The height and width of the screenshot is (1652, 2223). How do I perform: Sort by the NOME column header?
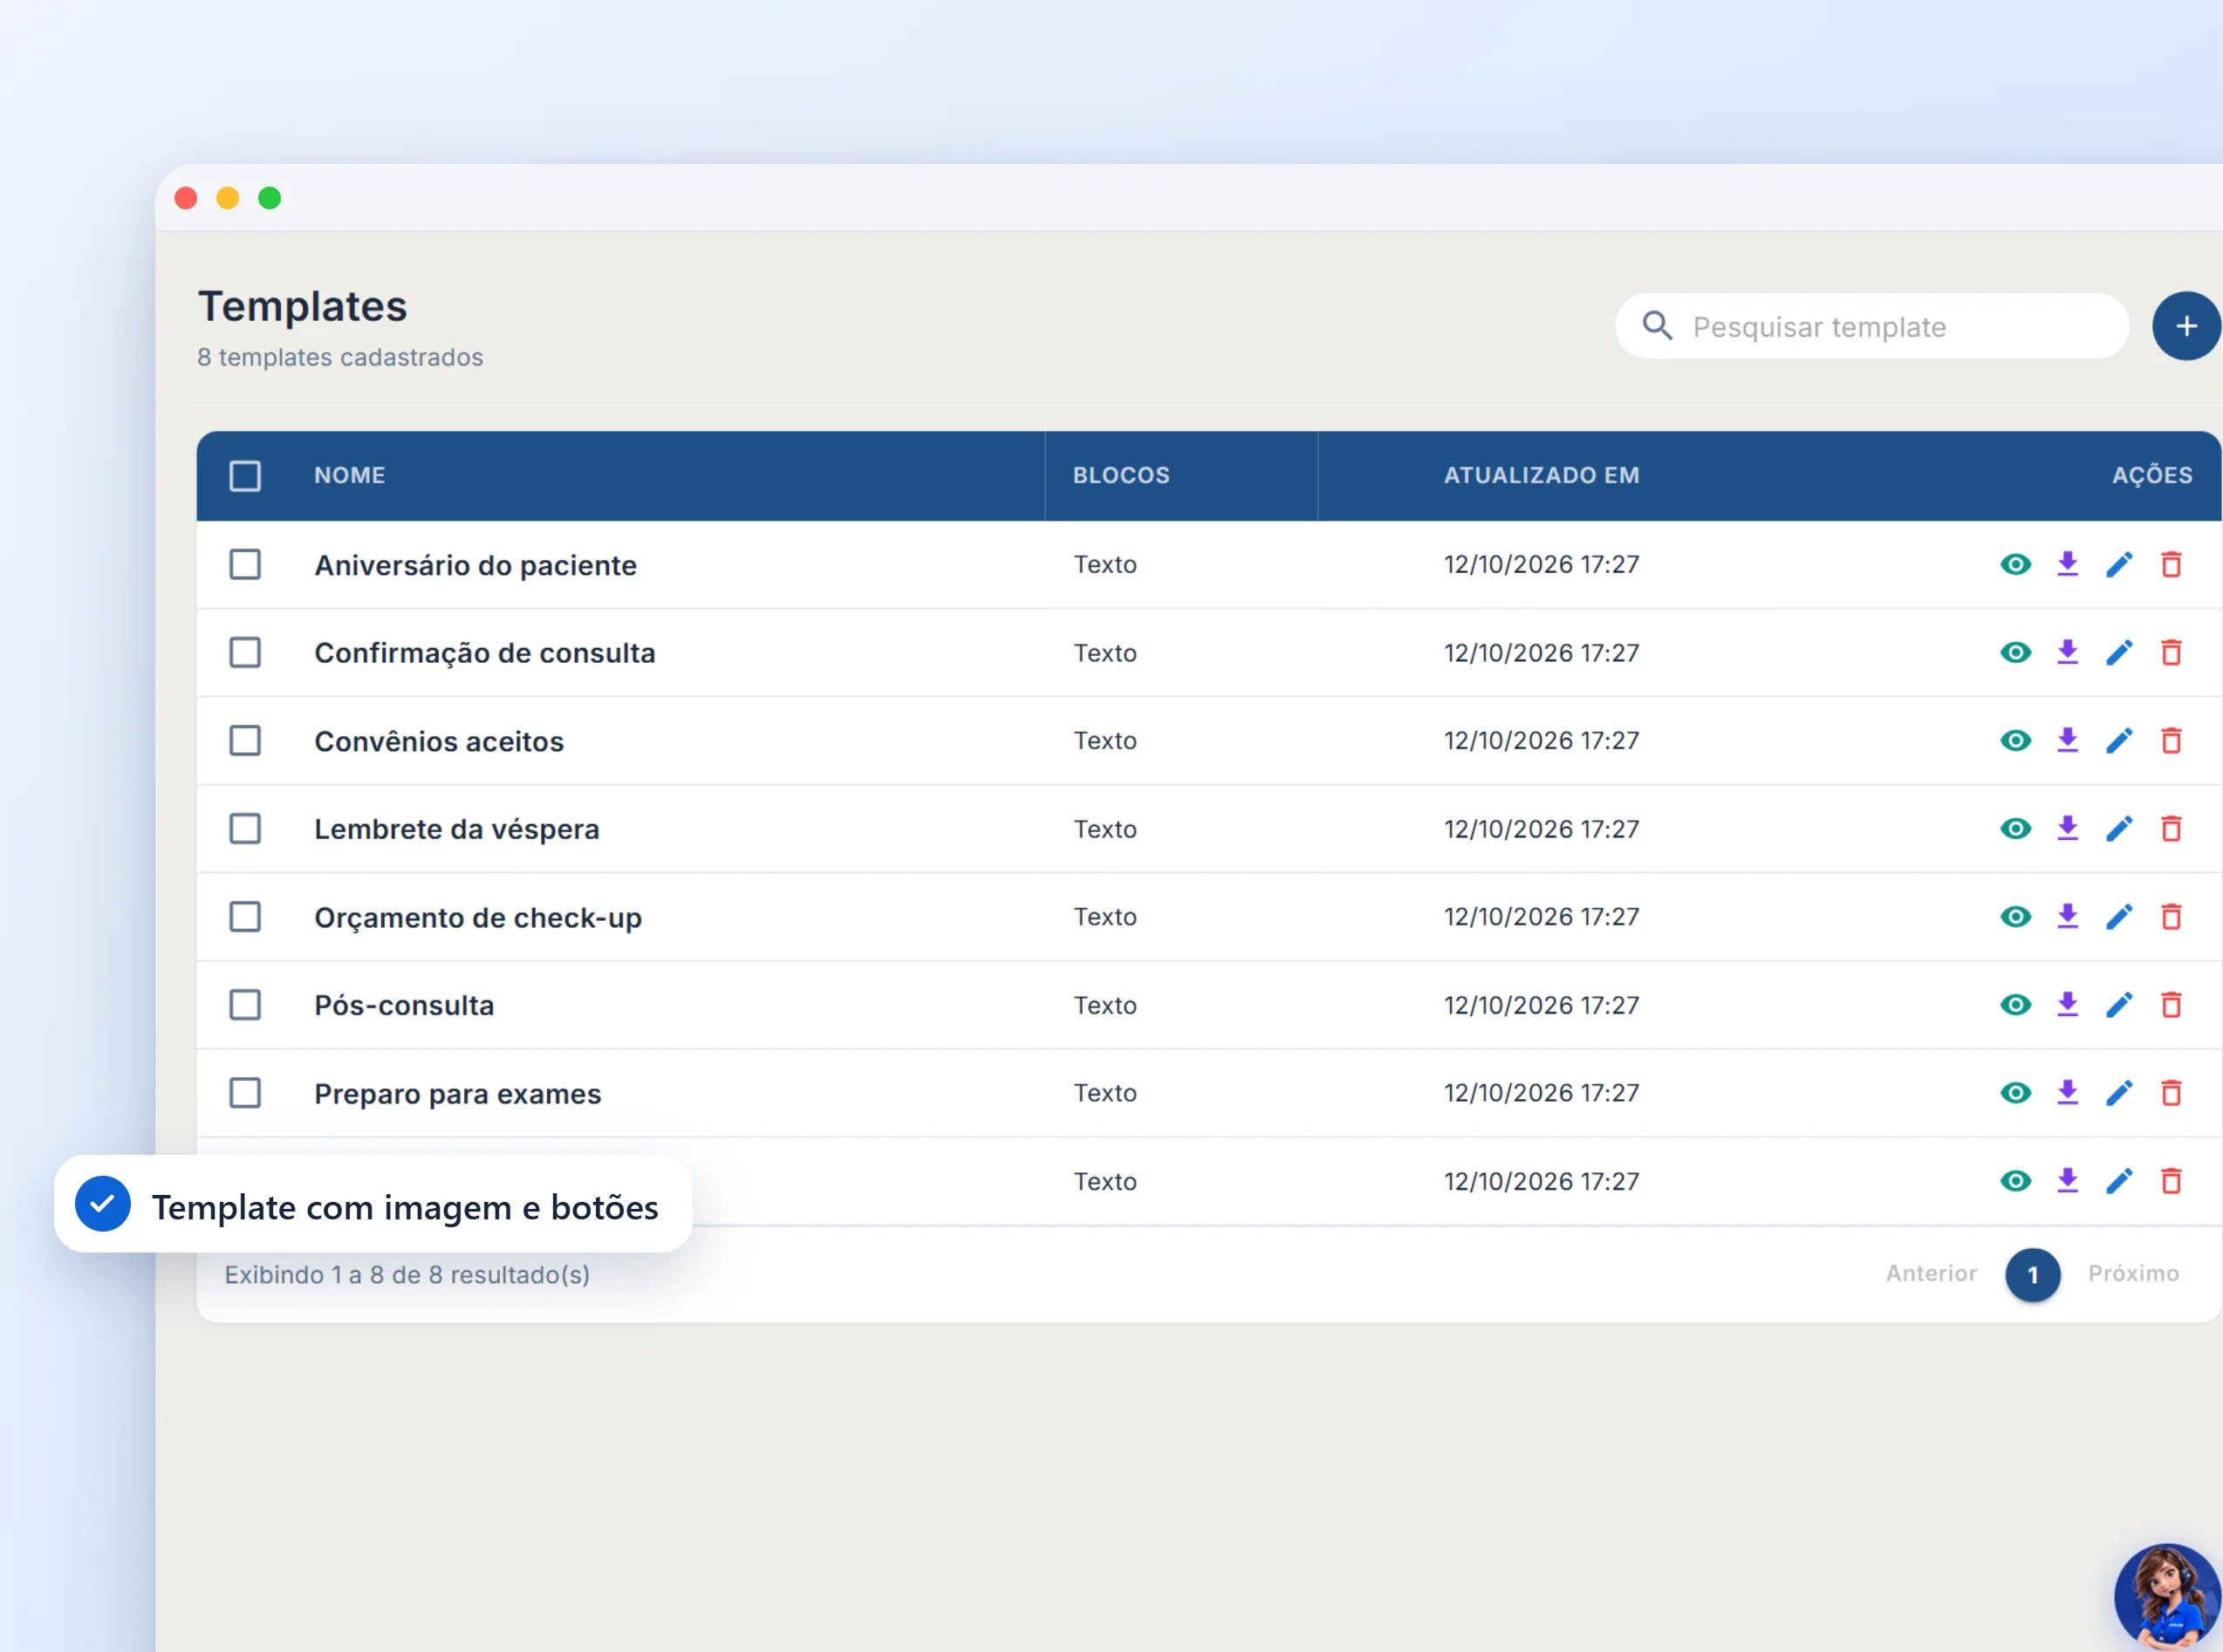pos(349,475)
